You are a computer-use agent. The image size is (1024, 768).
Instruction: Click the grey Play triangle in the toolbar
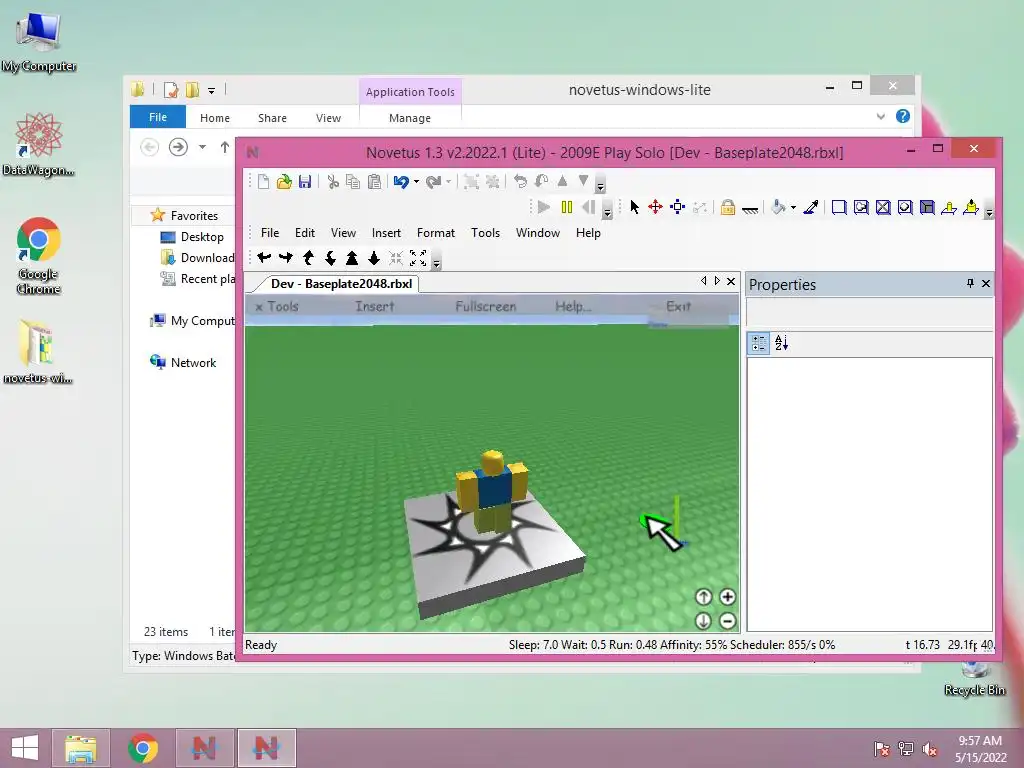[x=543, y=207]
